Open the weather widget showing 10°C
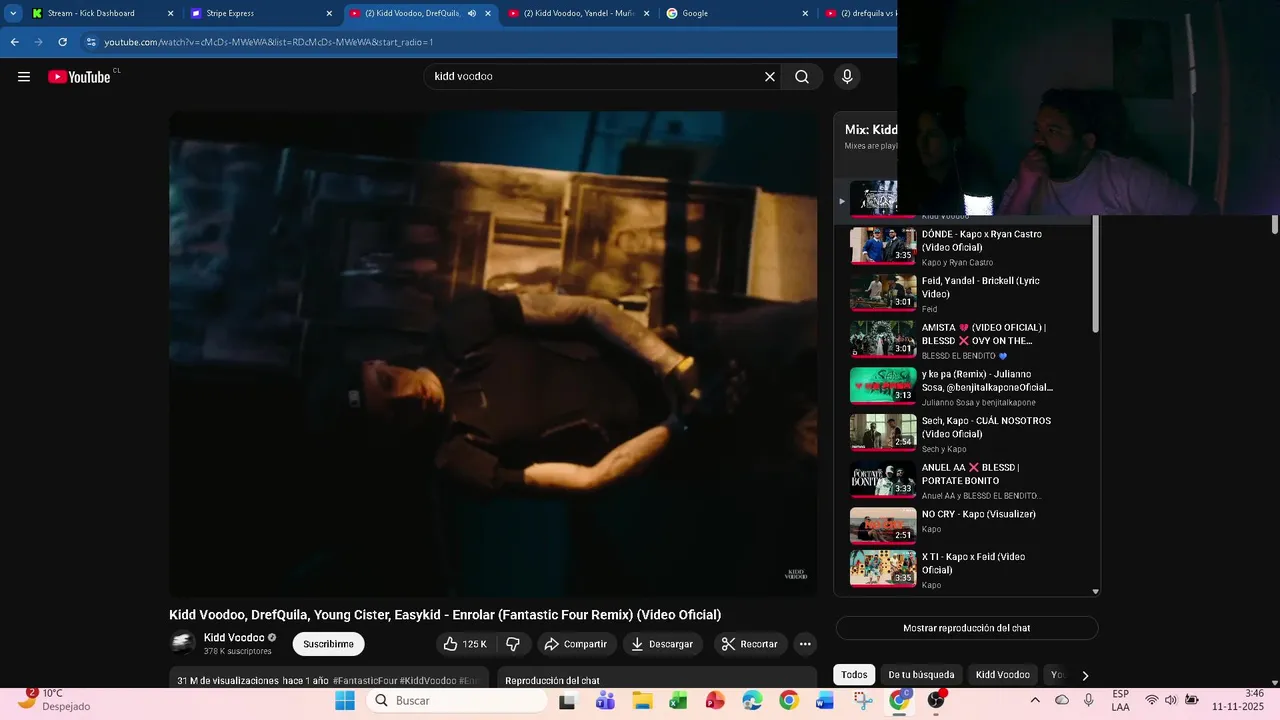The width and height of the screenshot is (1280, 720). click(x=58, y=700)
